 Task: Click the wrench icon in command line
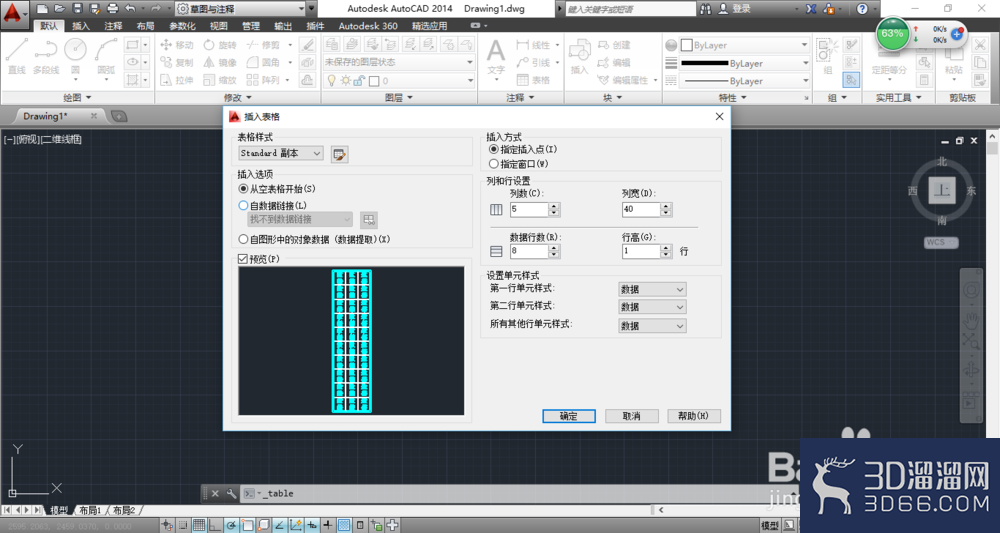pyautogui.click(x=231, y=493)
